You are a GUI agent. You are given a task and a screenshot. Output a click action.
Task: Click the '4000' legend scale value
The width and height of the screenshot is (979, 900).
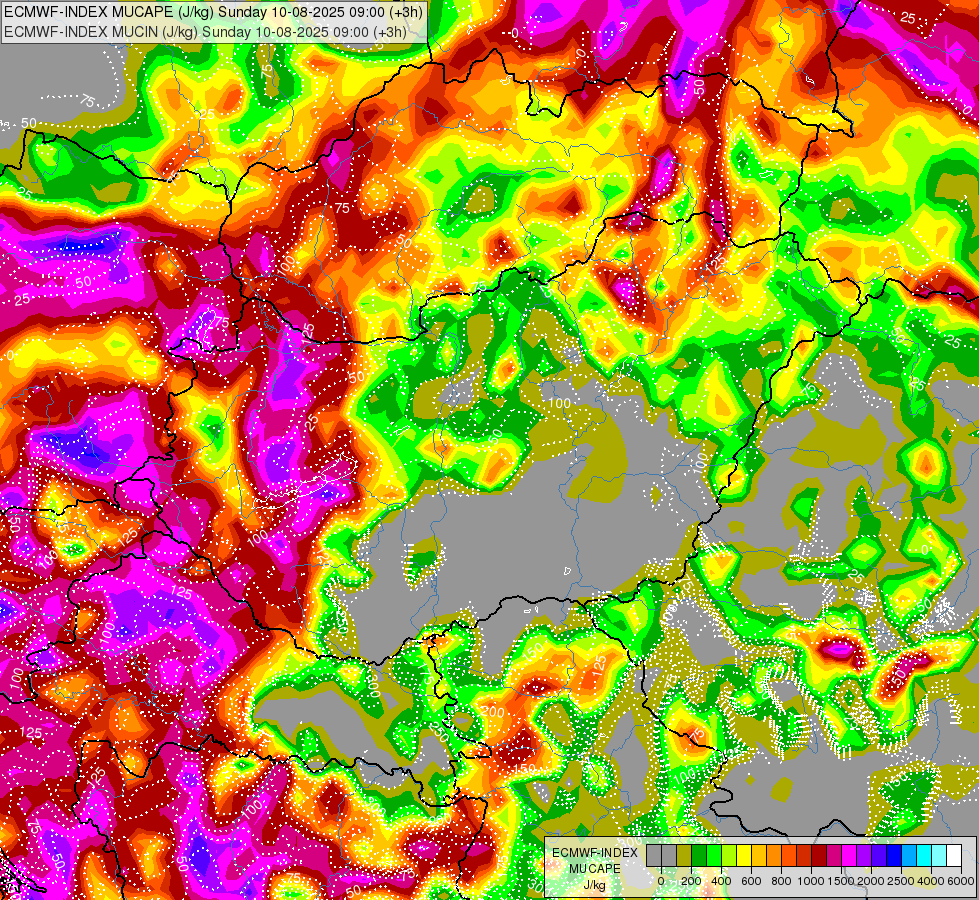(x=931, y=881)
